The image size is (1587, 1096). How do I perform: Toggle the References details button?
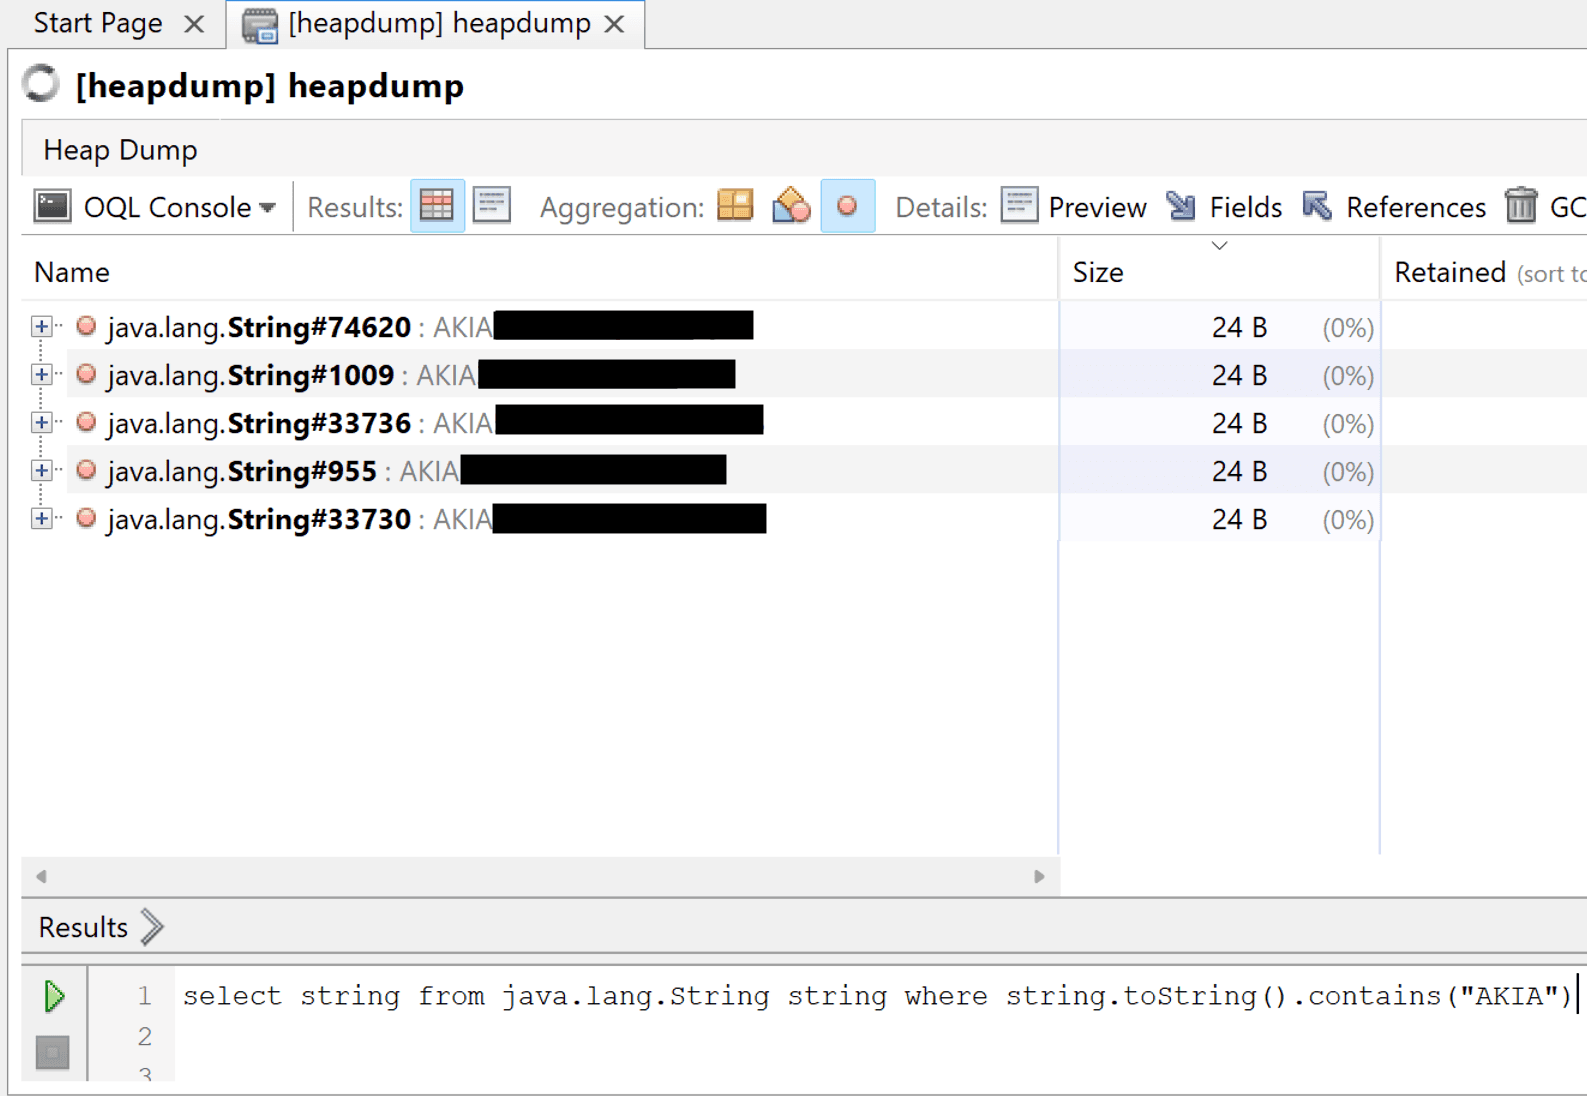[x=1394, y=207]
